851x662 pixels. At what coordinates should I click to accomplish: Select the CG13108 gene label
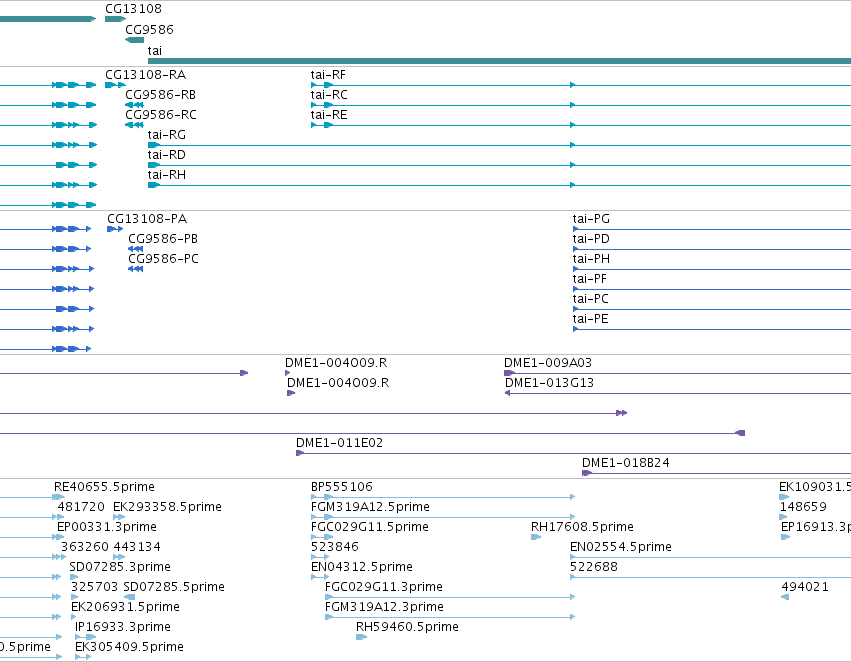pyautogui.click(x=133, y=9)
